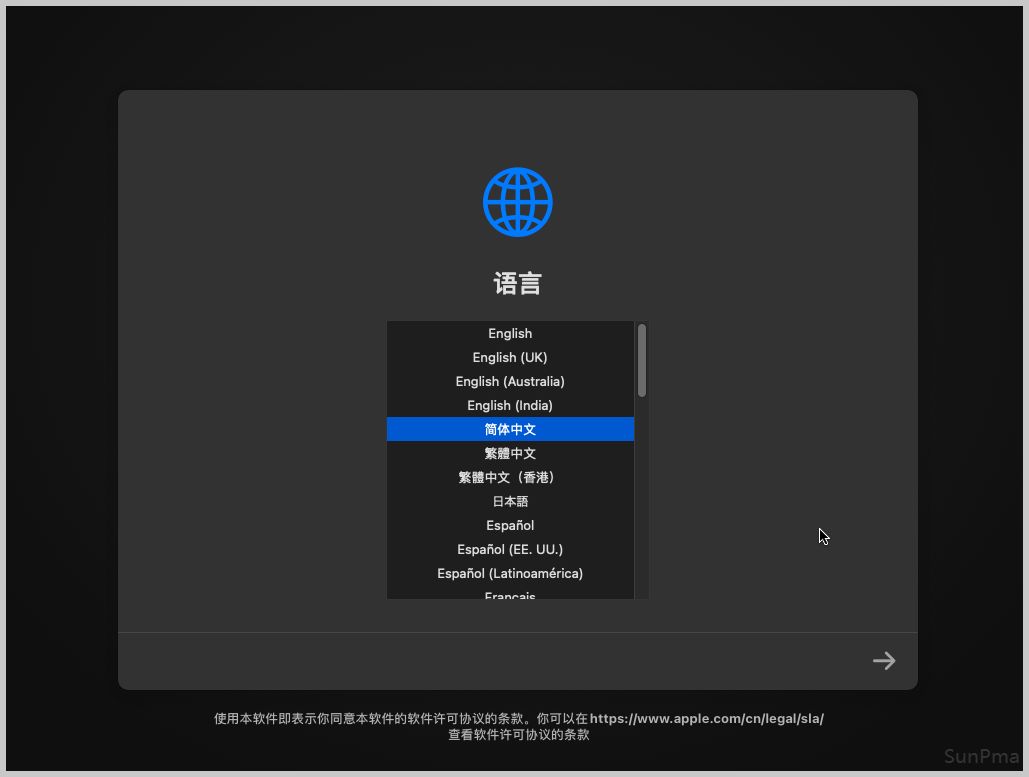Pick 日本語 in the language list
This screenshot has height=777, width=1029.
tap(510, 502)
